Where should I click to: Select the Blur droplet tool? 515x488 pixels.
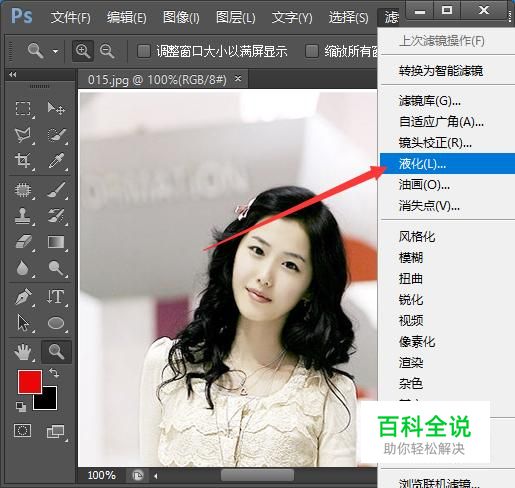(x=23, y=268)
